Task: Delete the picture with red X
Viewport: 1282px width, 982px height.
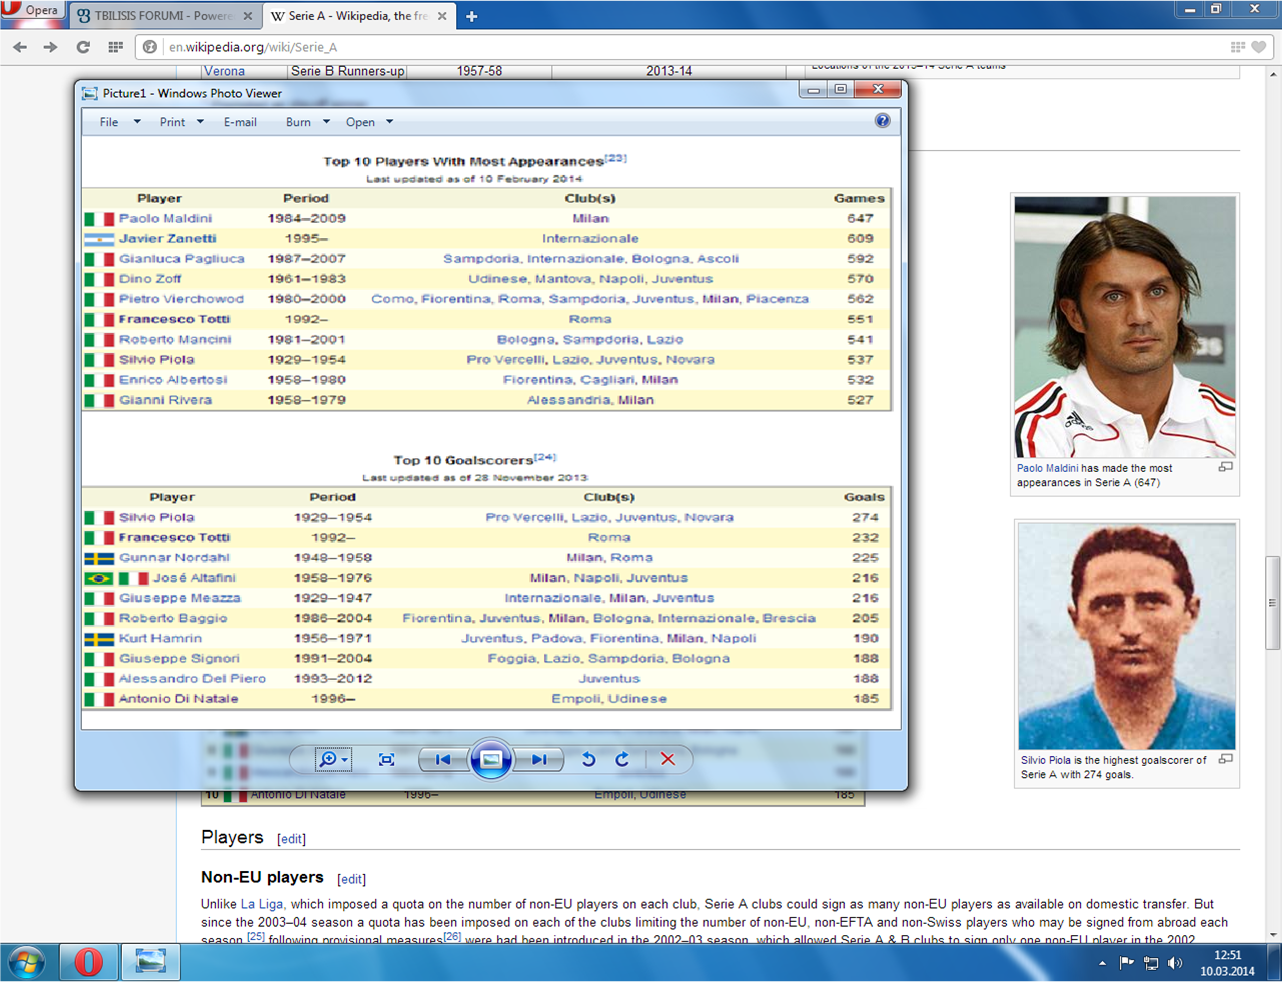Action: (x=668, y=760)
